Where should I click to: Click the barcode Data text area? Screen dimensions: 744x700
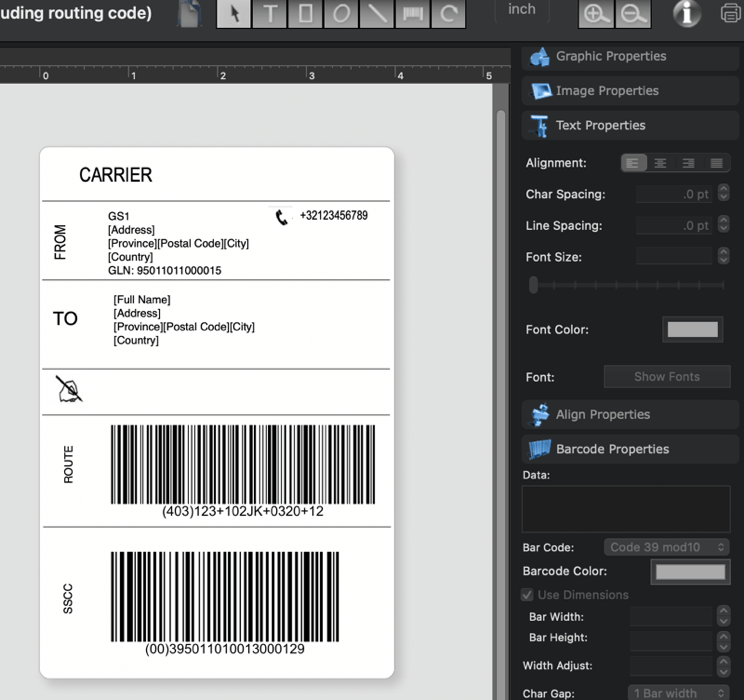tap(626, 509)
